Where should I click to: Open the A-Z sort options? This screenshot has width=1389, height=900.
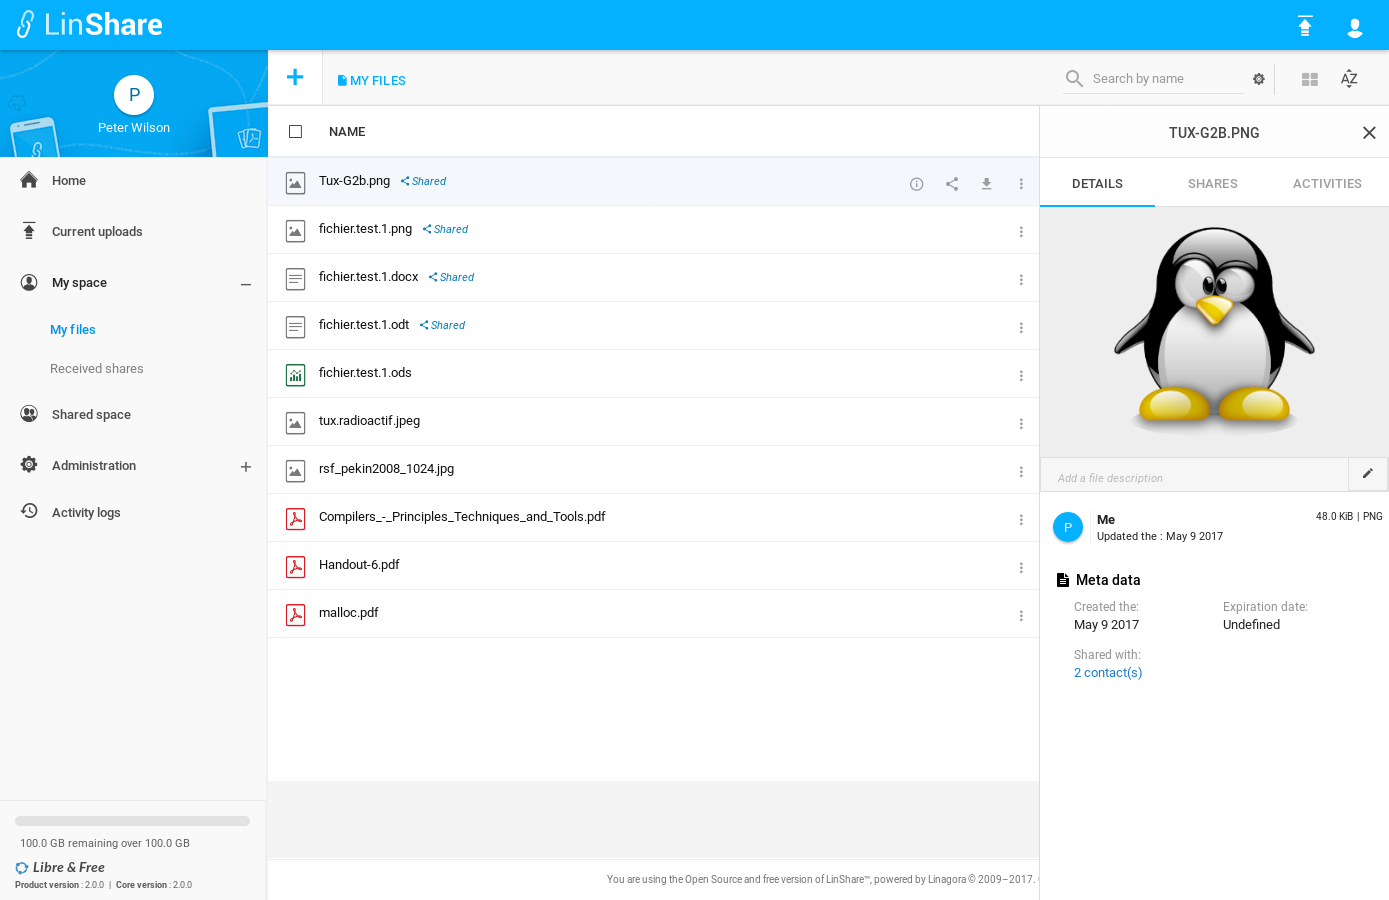point(1349,79)
